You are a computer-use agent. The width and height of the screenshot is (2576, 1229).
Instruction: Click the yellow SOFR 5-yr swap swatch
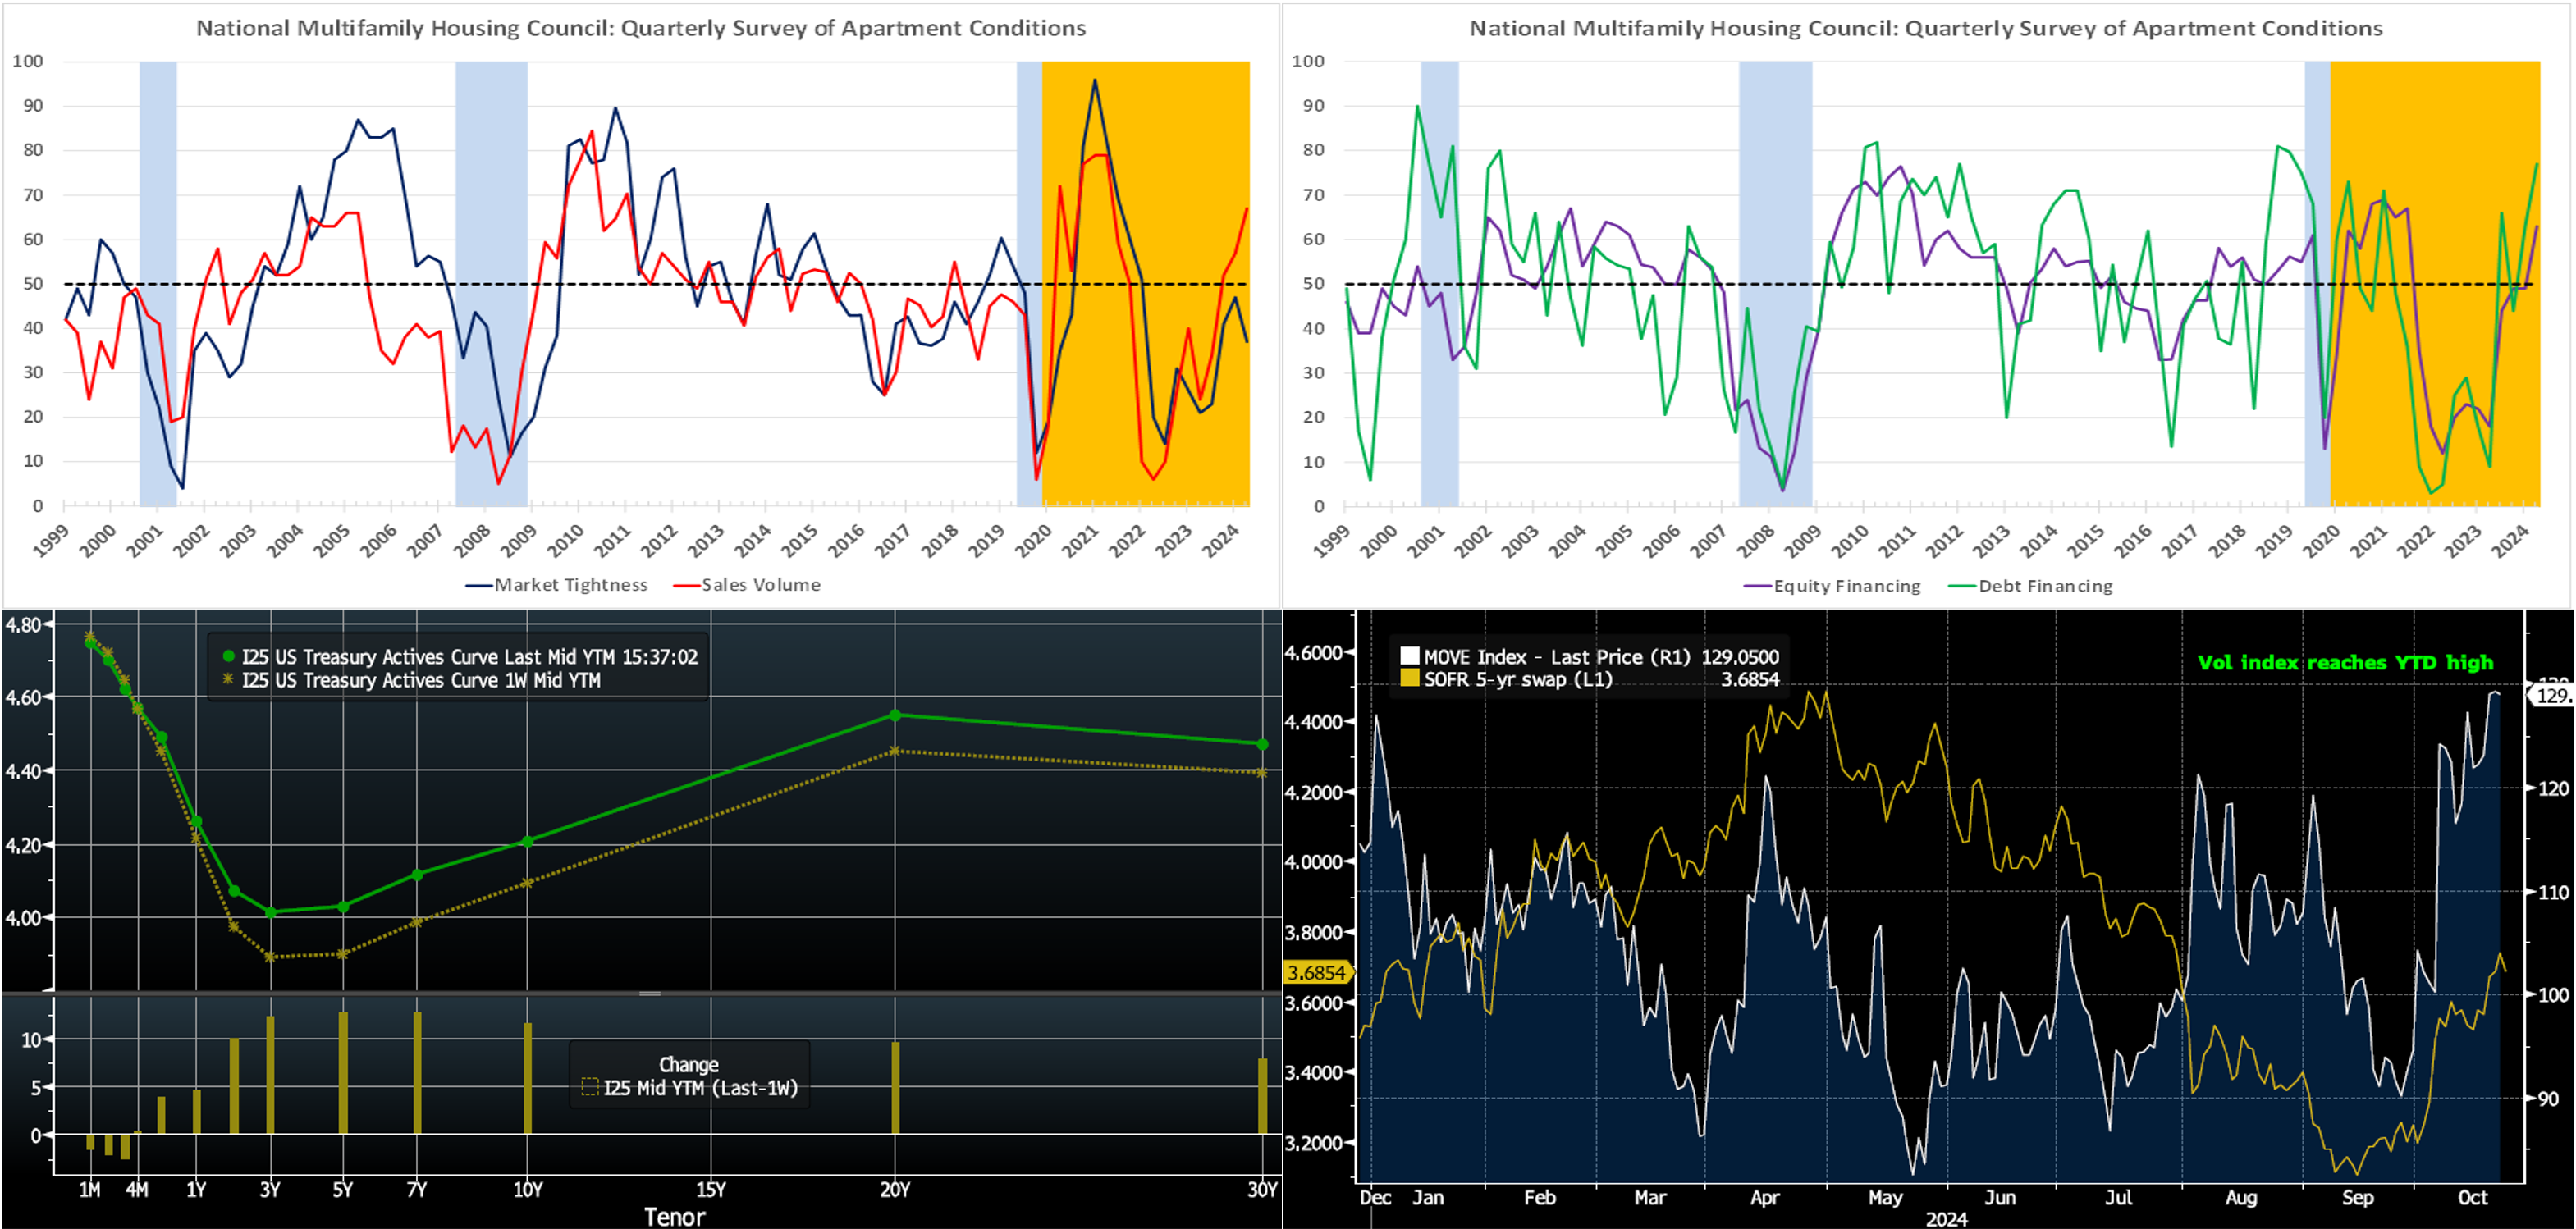(x=1409, y=679)
